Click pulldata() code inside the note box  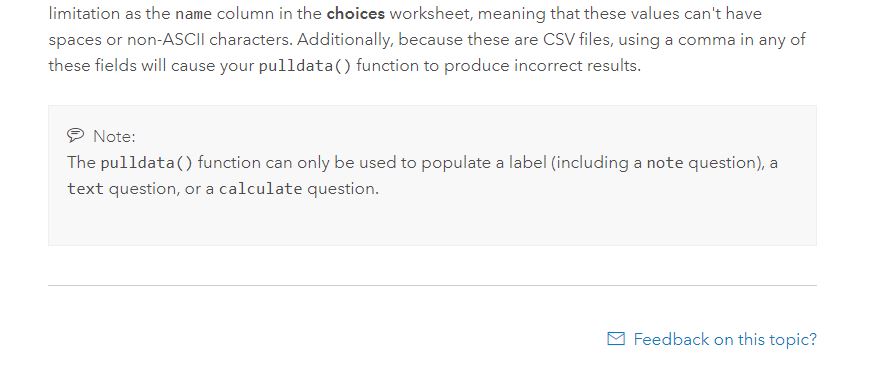(x=147, y=163)
